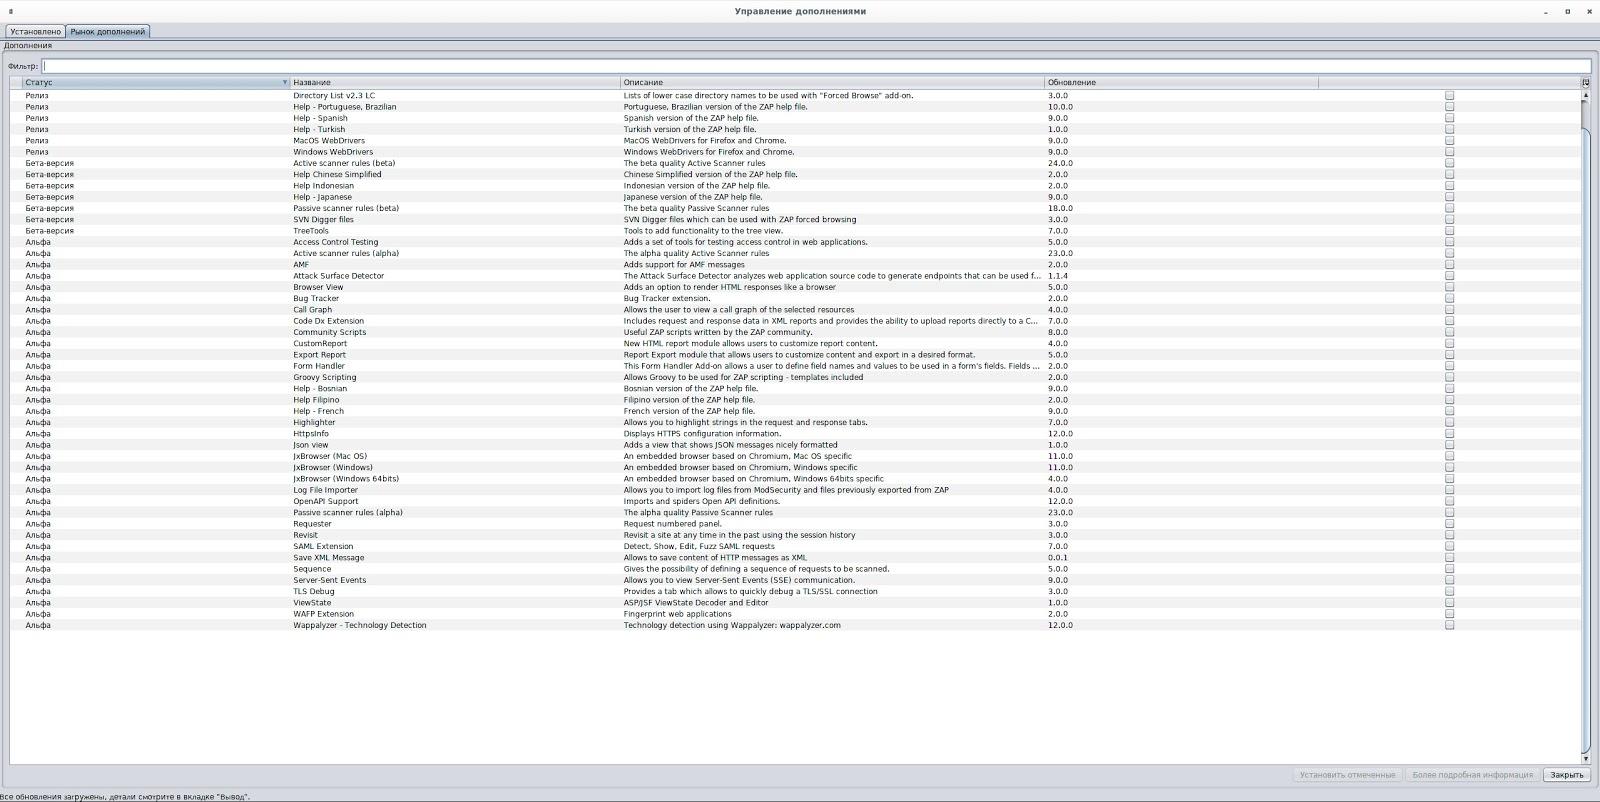Select the Passive scanner rules (beta) name
The width and height of the screenshot is (1600, 802).
(x=346, y=208)
